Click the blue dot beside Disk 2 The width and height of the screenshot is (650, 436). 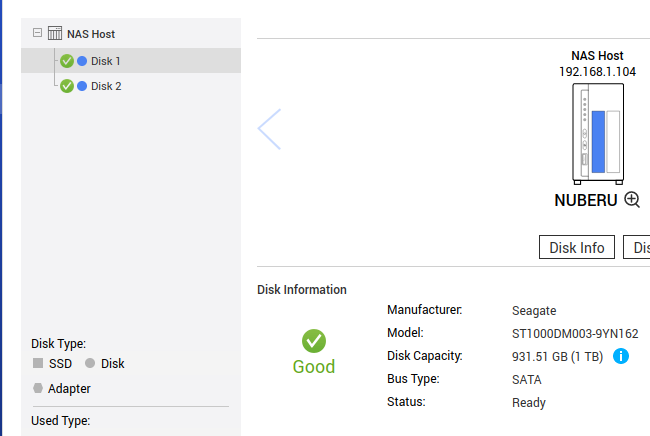click(82, 86)
